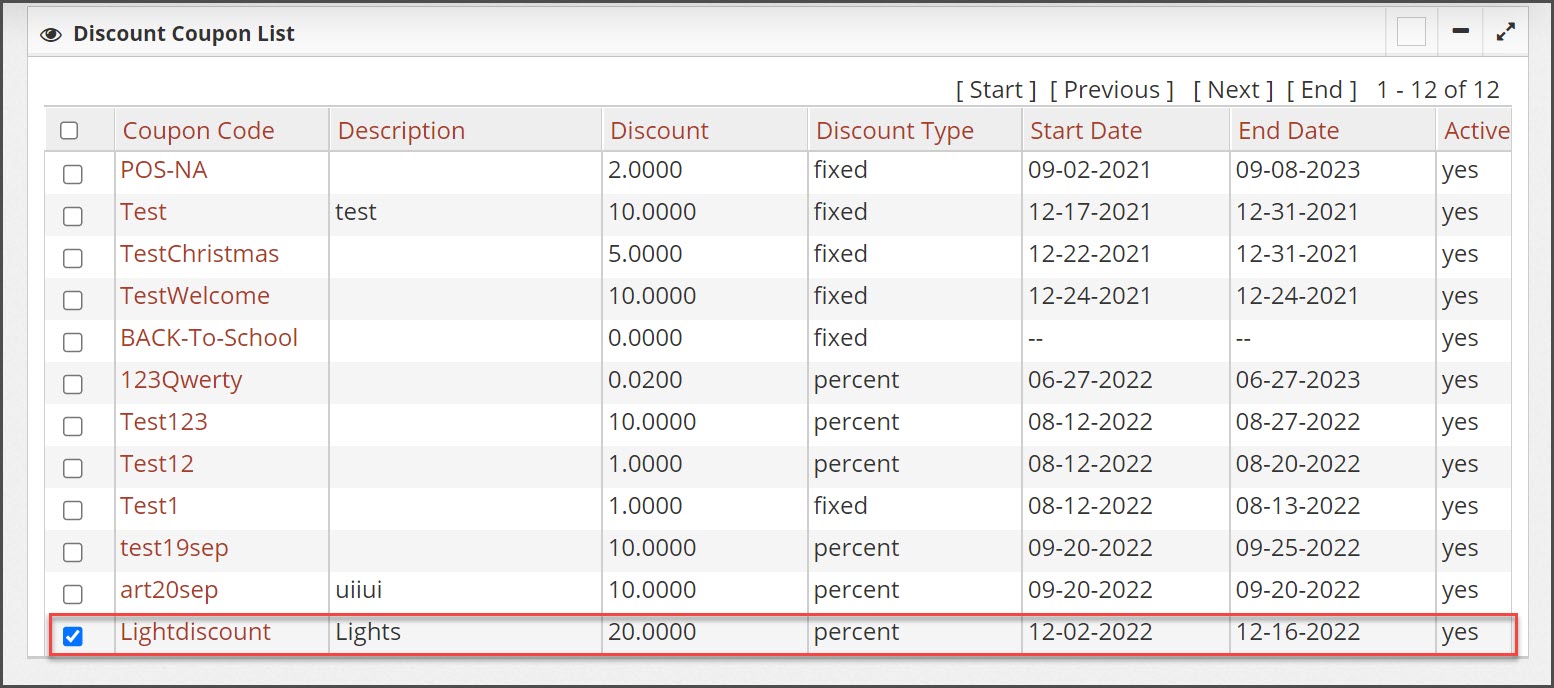This screenshot has width=1554, height=688.
Task: Open the art20sep coupon link
Action: point(169,590)
